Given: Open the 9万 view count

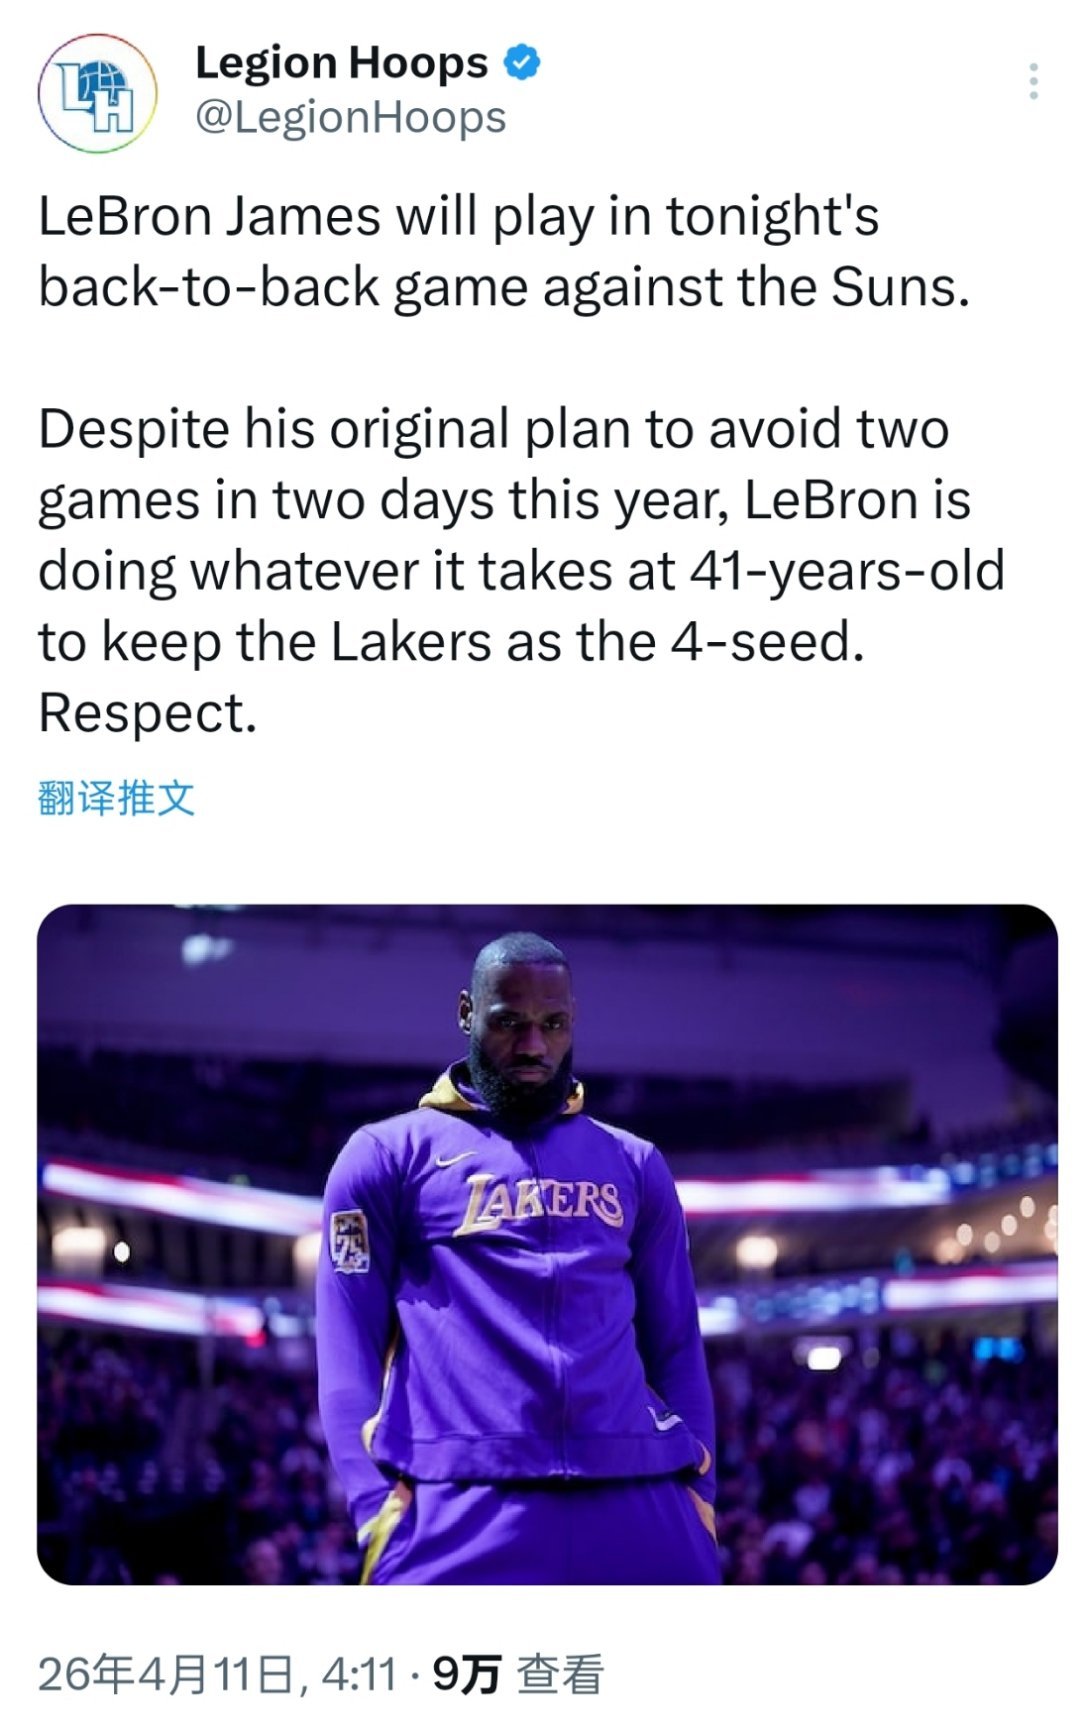Looking at the screenshot, I should click(x=466, y=1674).
